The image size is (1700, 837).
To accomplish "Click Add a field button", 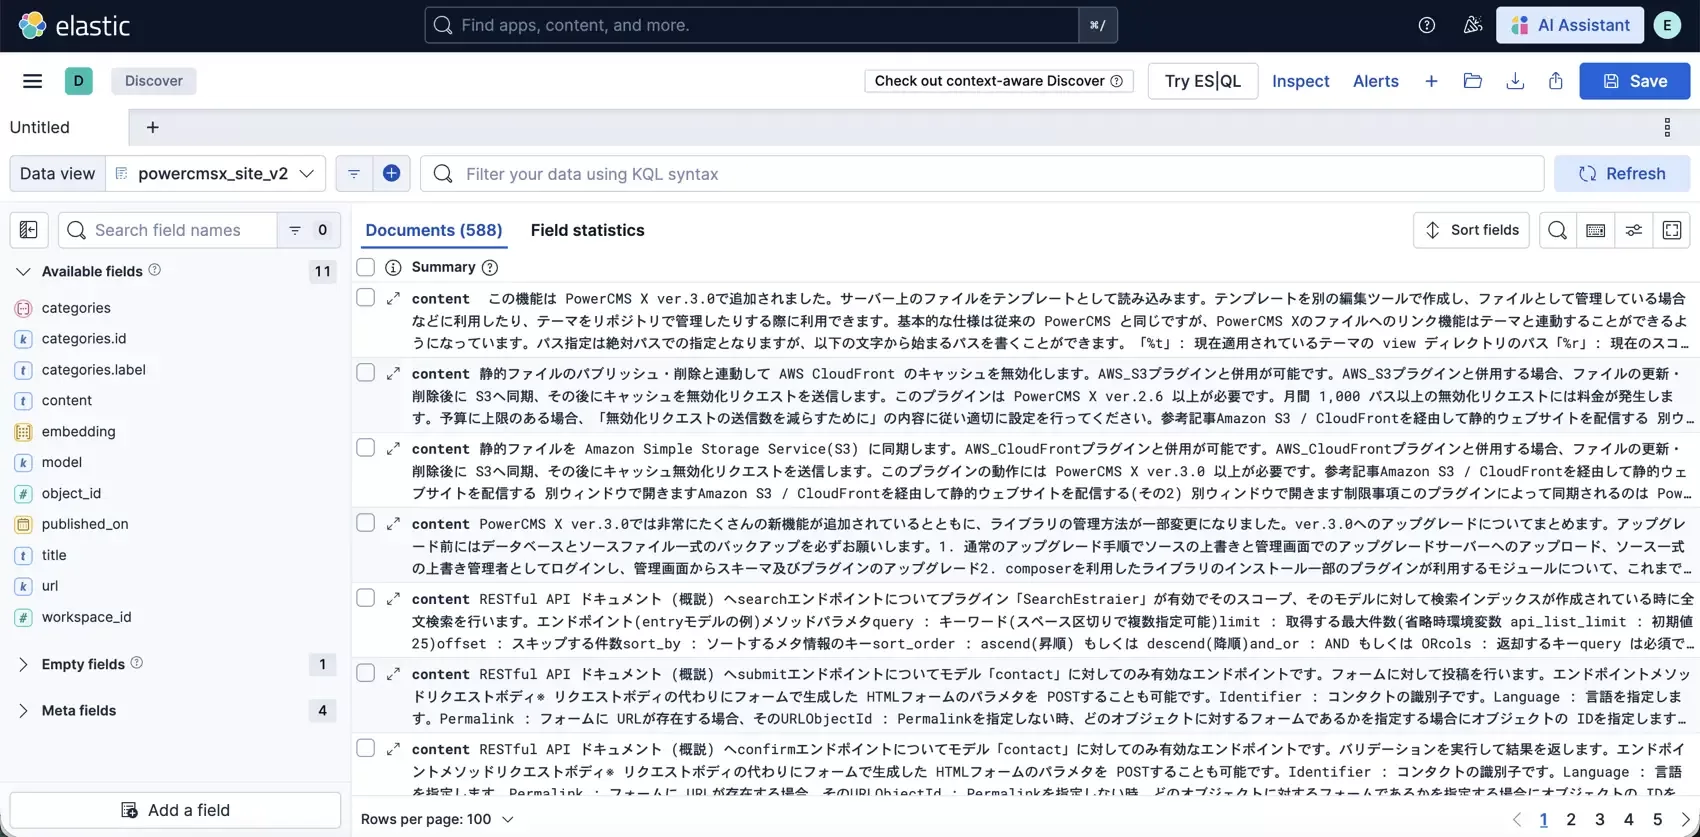I will [175, 810].
